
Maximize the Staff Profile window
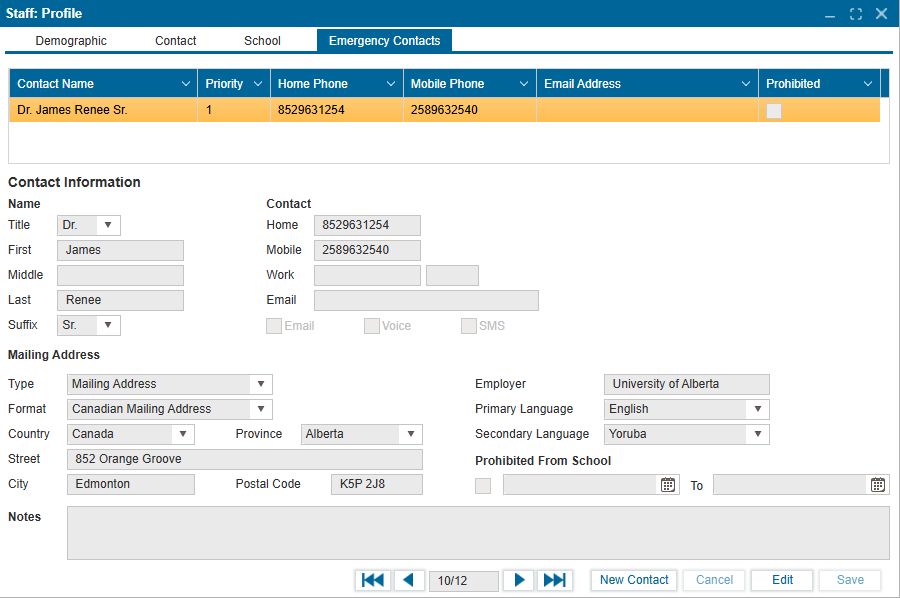(856, 14)
